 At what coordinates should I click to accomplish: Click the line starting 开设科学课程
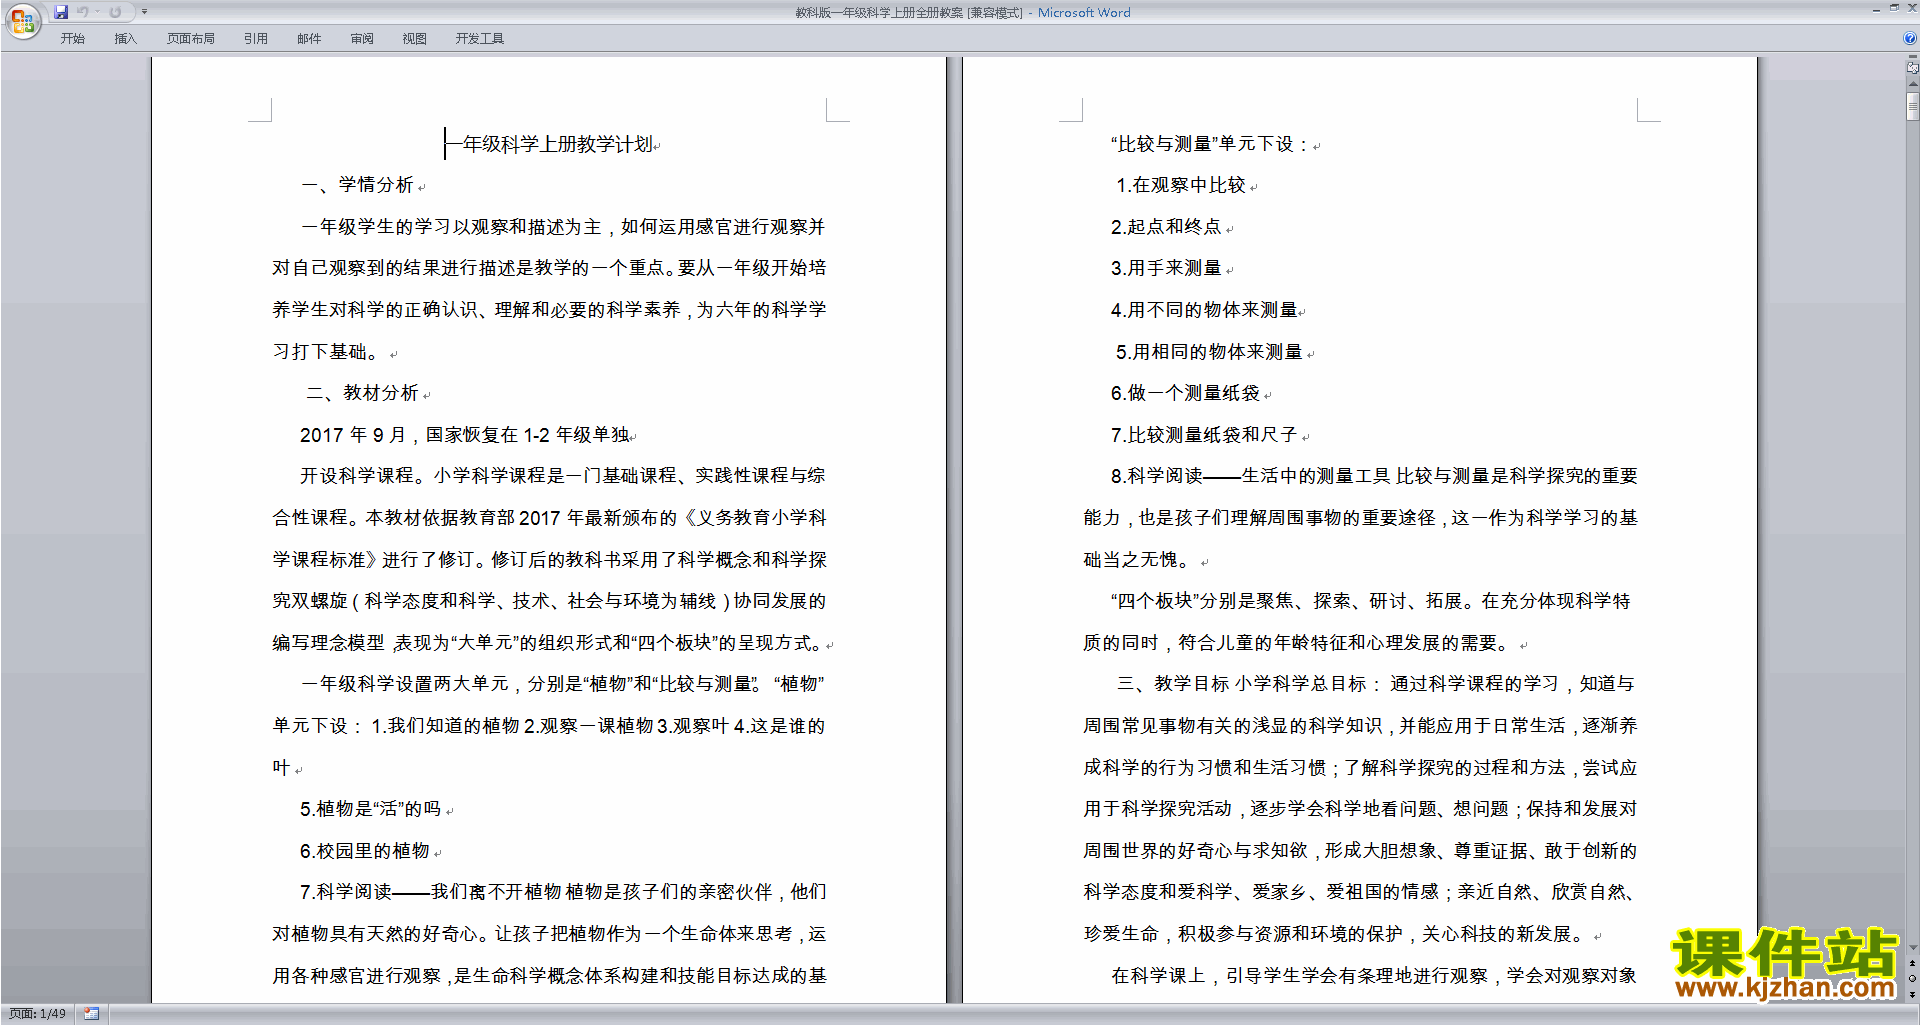(x=563, y=476)
